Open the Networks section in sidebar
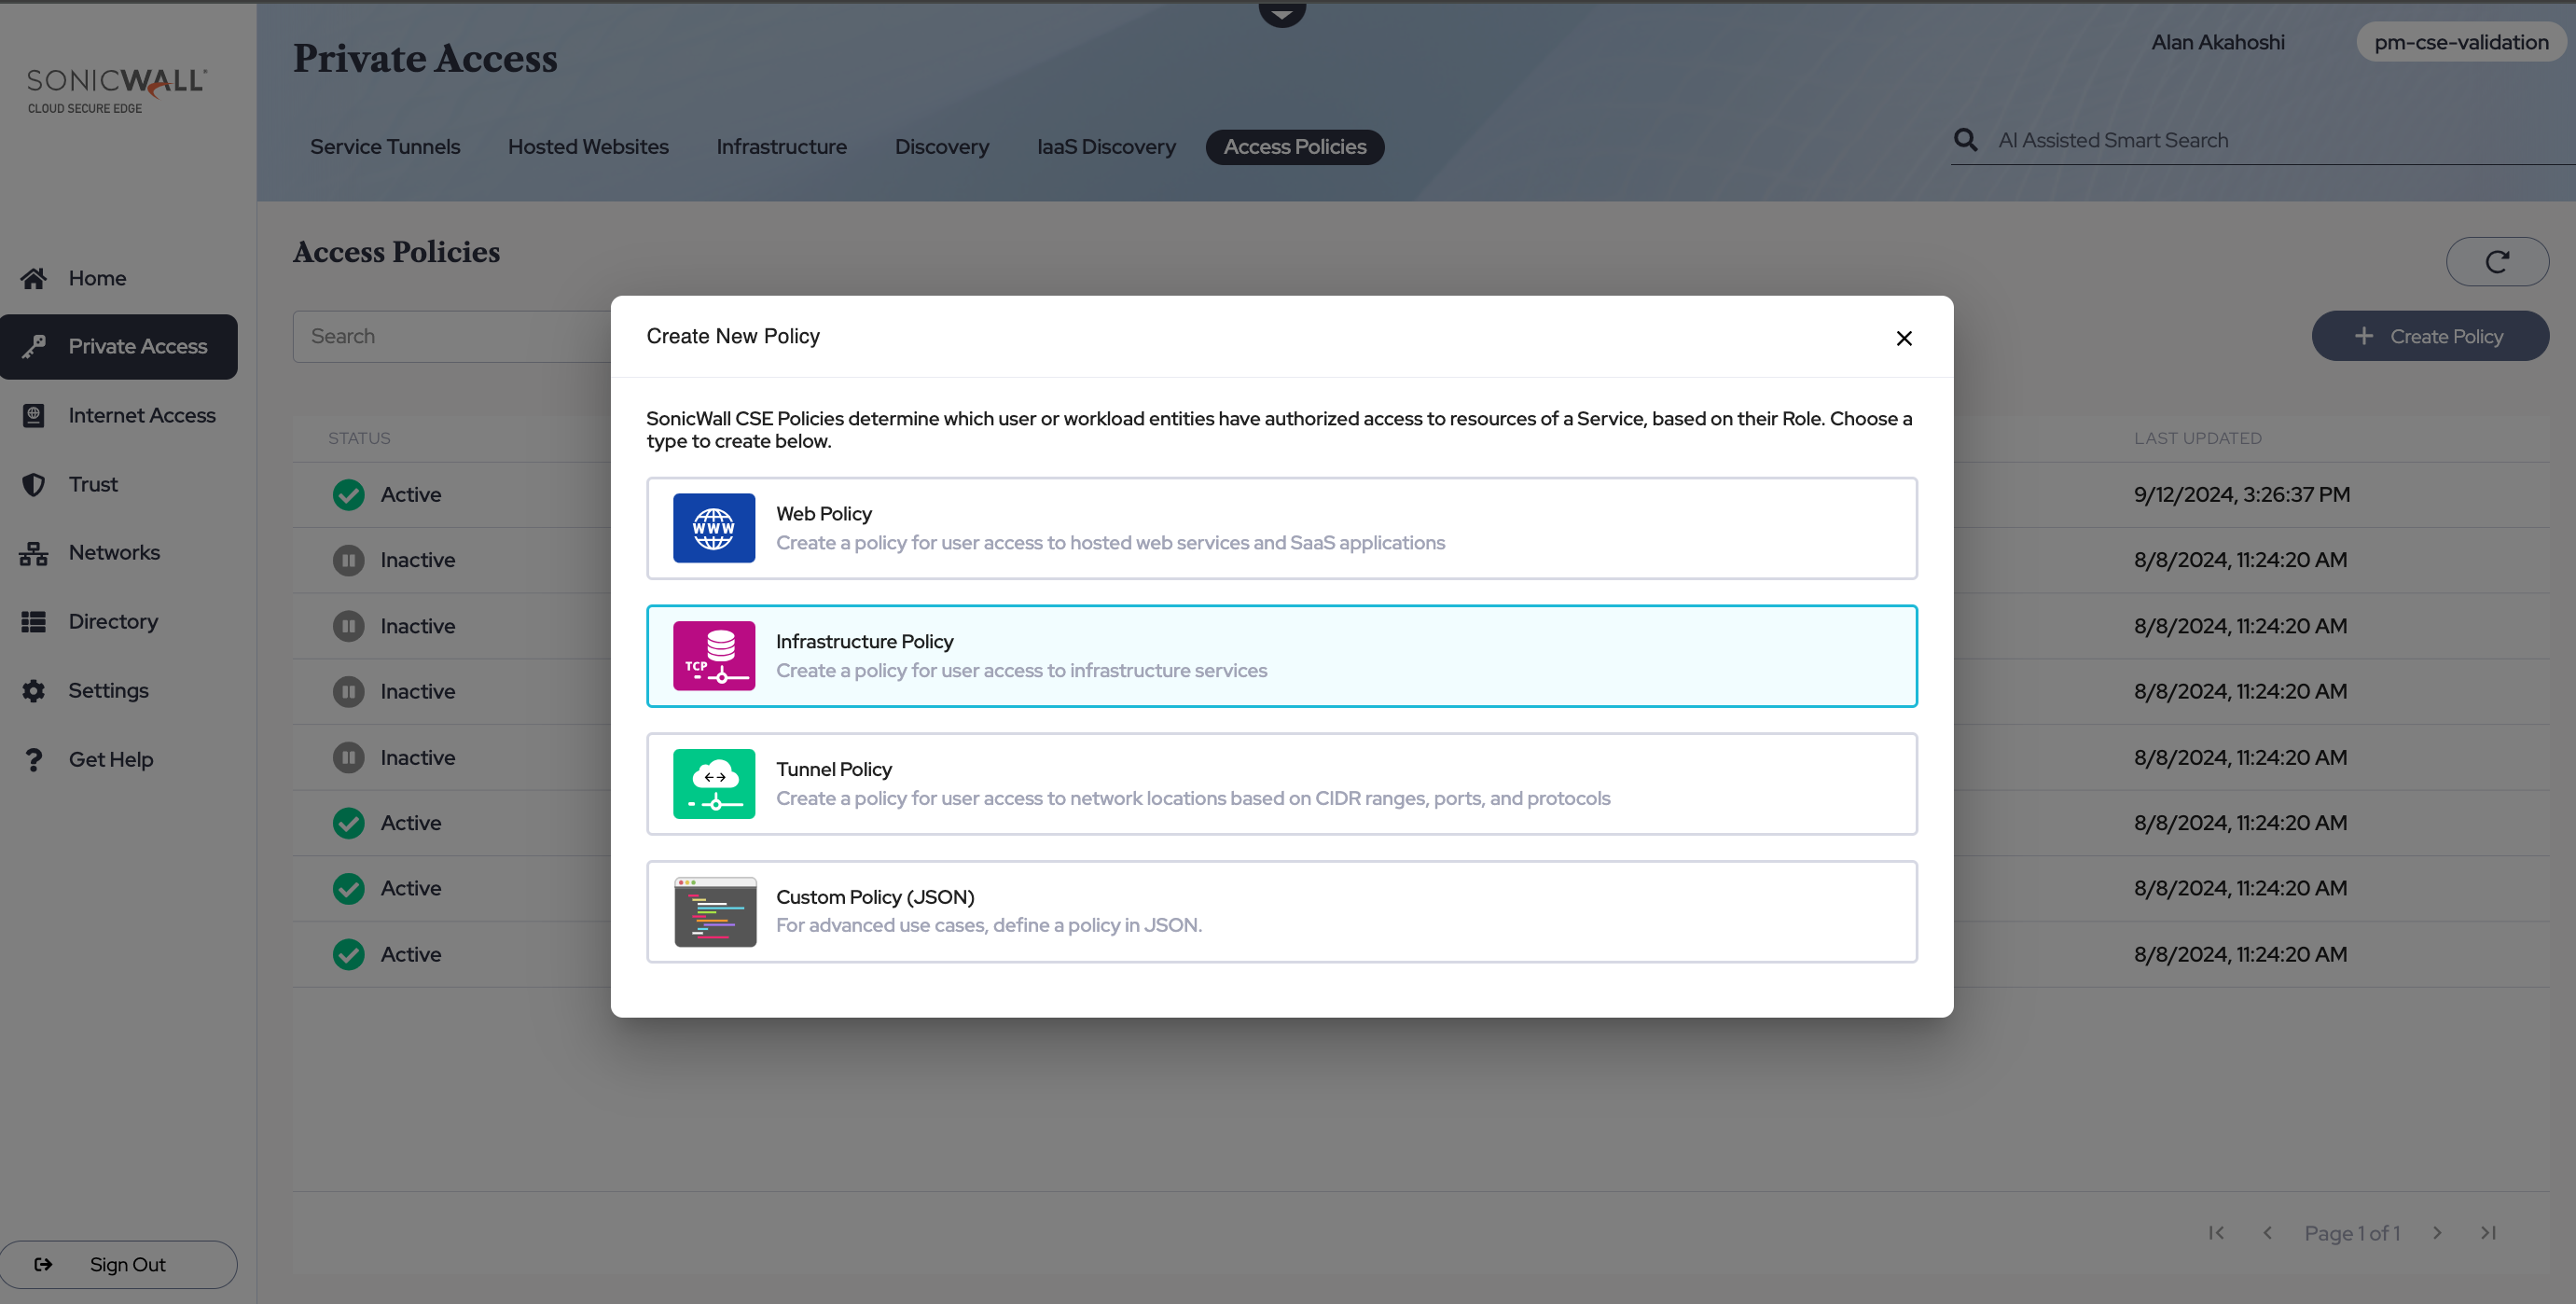Image resolution: width=2576 pixels, height=1304 pixels. tap(113, 552)
